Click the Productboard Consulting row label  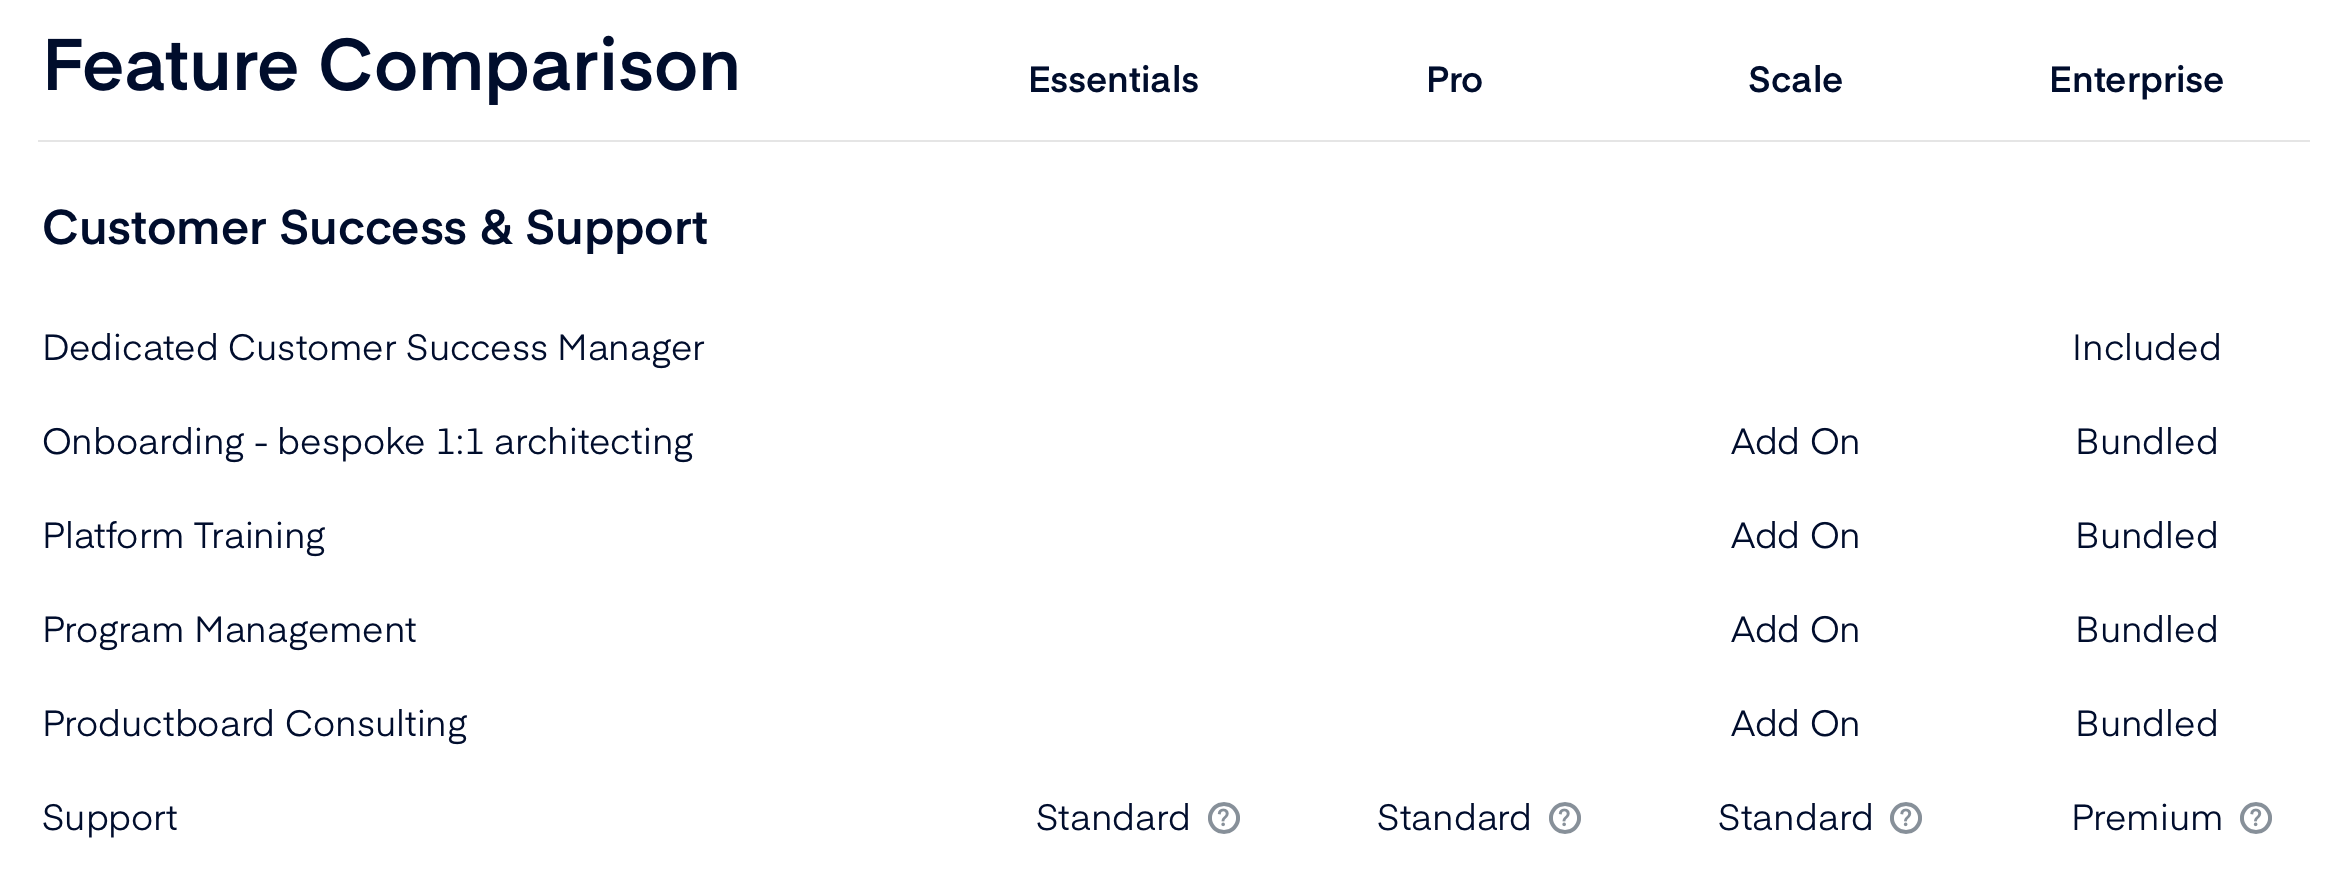coord(254,723)
